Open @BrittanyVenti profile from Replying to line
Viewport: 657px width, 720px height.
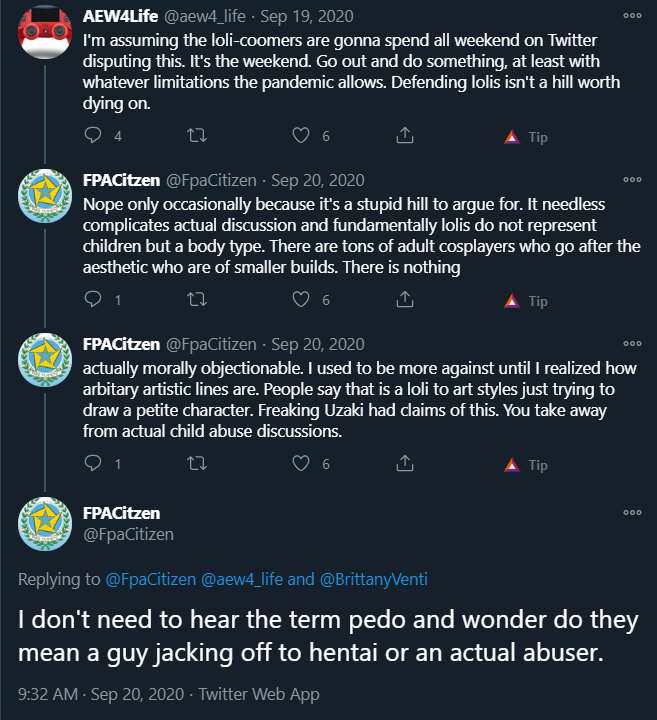[x=373, y=579]
